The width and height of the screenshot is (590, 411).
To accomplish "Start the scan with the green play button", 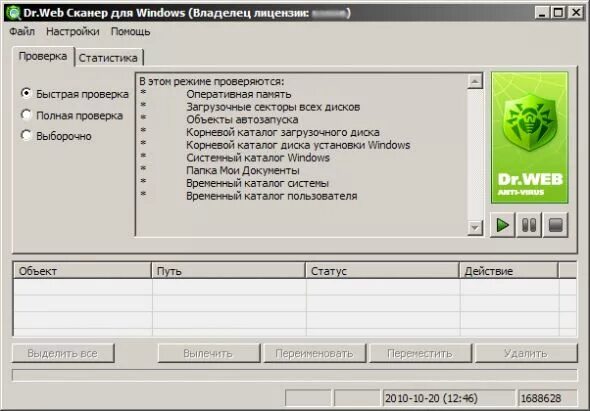I will [502, 225].
